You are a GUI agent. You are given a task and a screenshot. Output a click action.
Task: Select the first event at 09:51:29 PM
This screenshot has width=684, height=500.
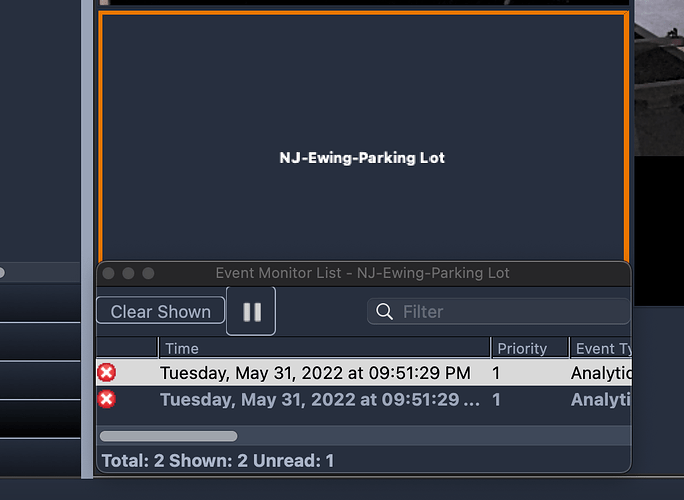tap(363, 373)
